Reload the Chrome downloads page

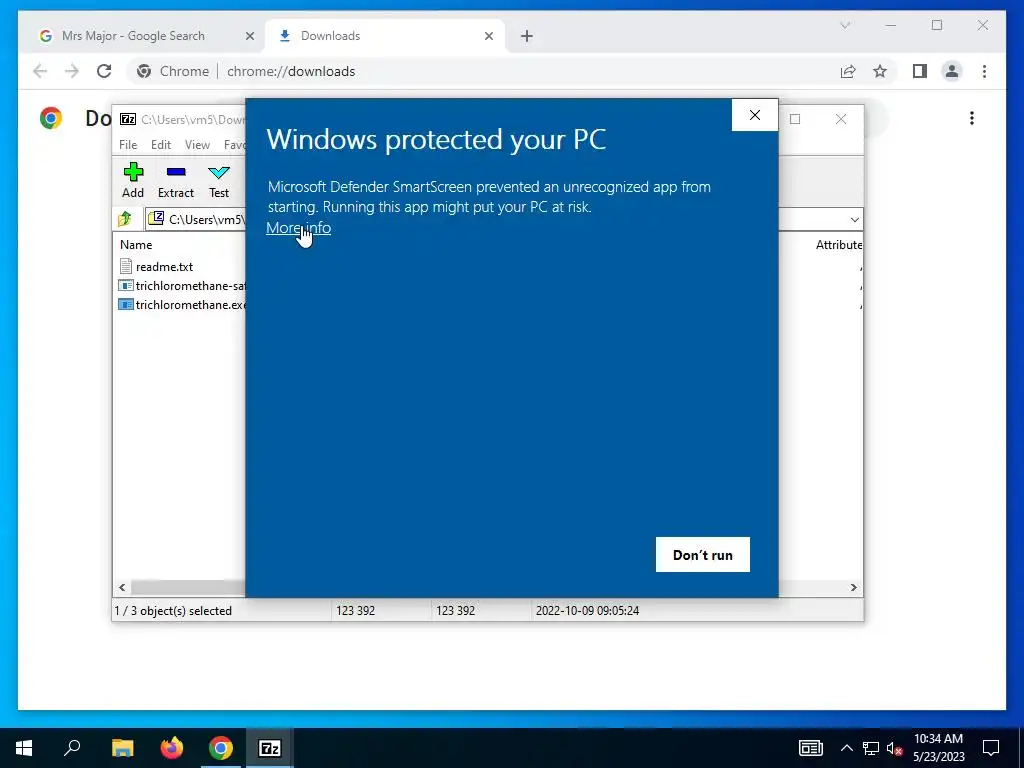(104, 71)
